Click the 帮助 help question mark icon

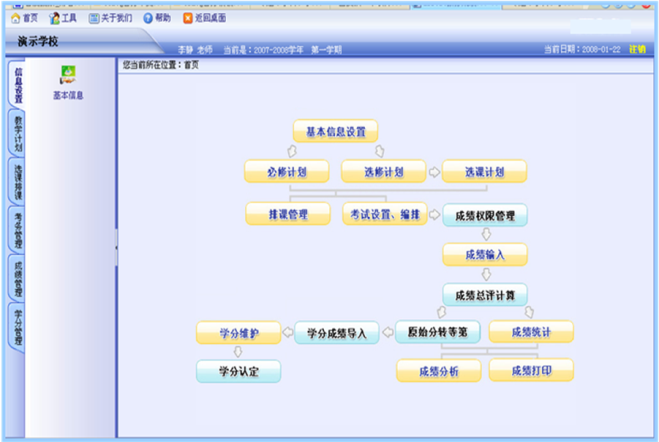[148, 18]
